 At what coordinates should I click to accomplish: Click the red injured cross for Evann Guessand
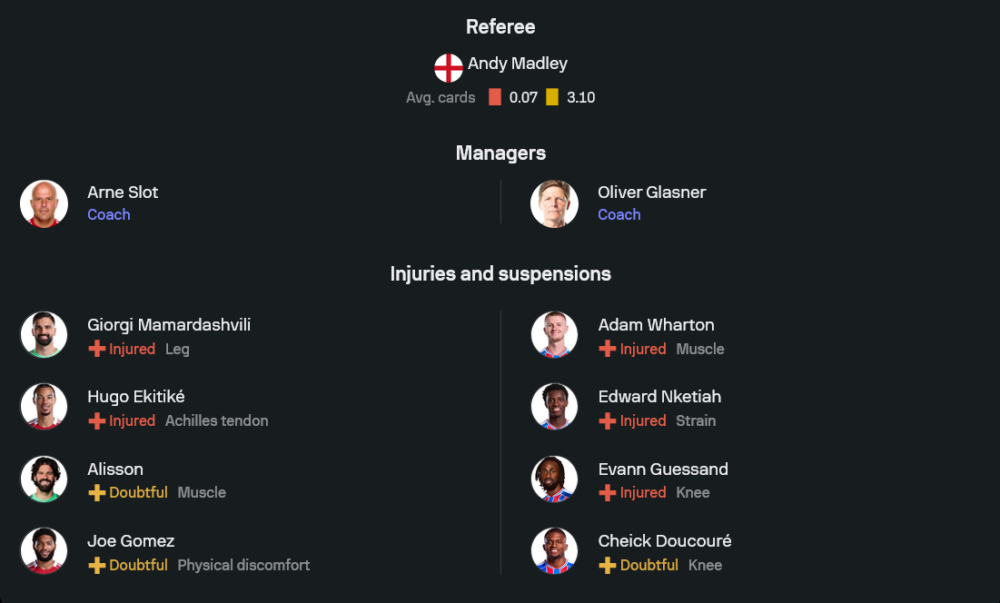[x=607, y=493]
